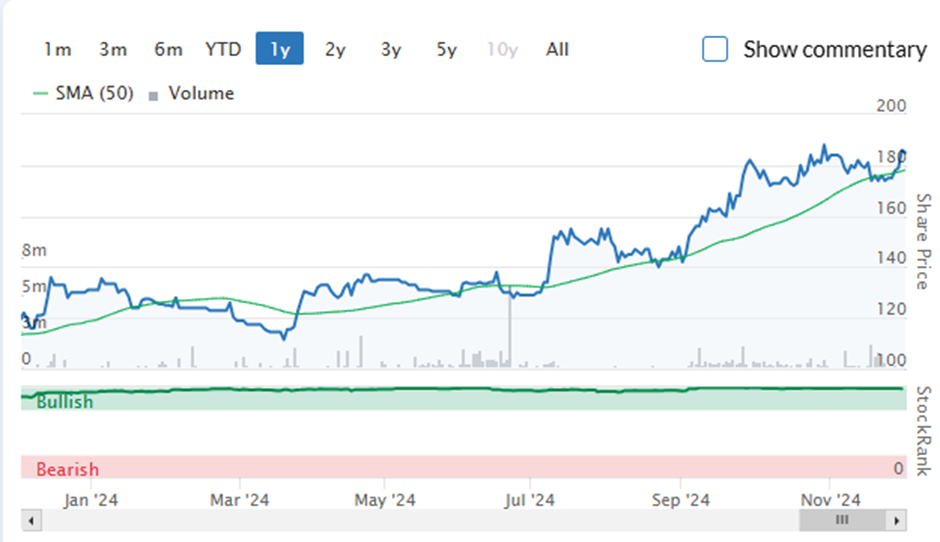Click the Bullish StockRank band label

pos(65,402)
